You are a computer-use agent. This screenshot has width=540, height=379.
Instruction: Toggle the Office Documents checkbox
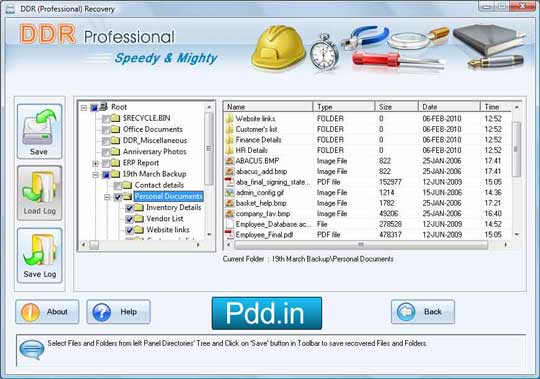pos(106,130)
